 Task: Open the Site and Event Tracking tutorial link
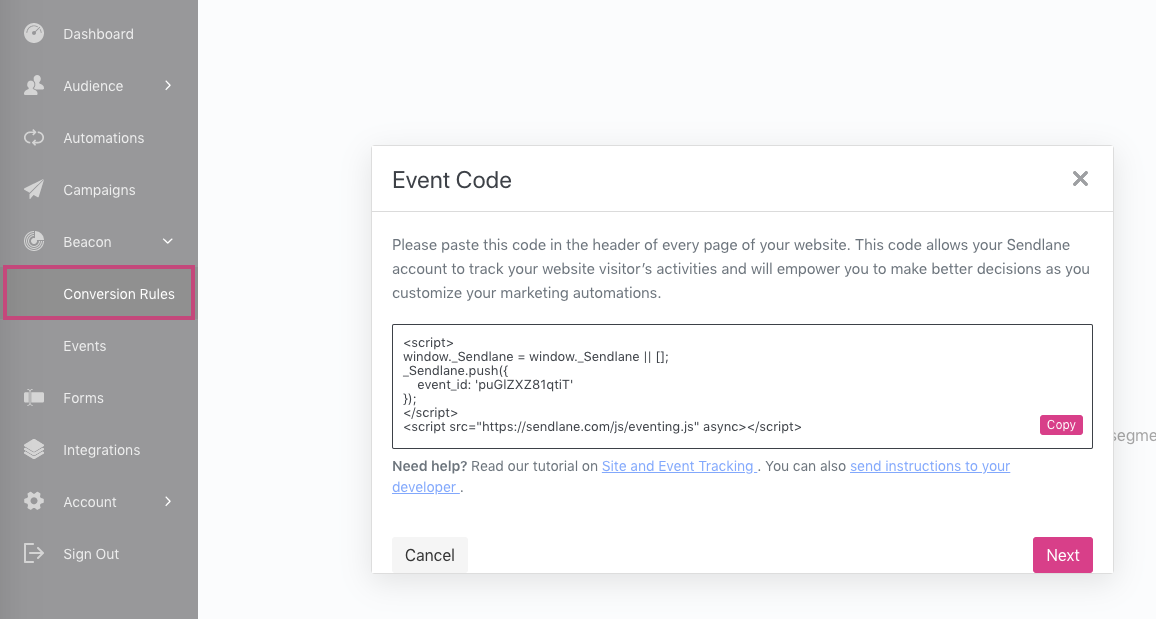tap(679, 466)
